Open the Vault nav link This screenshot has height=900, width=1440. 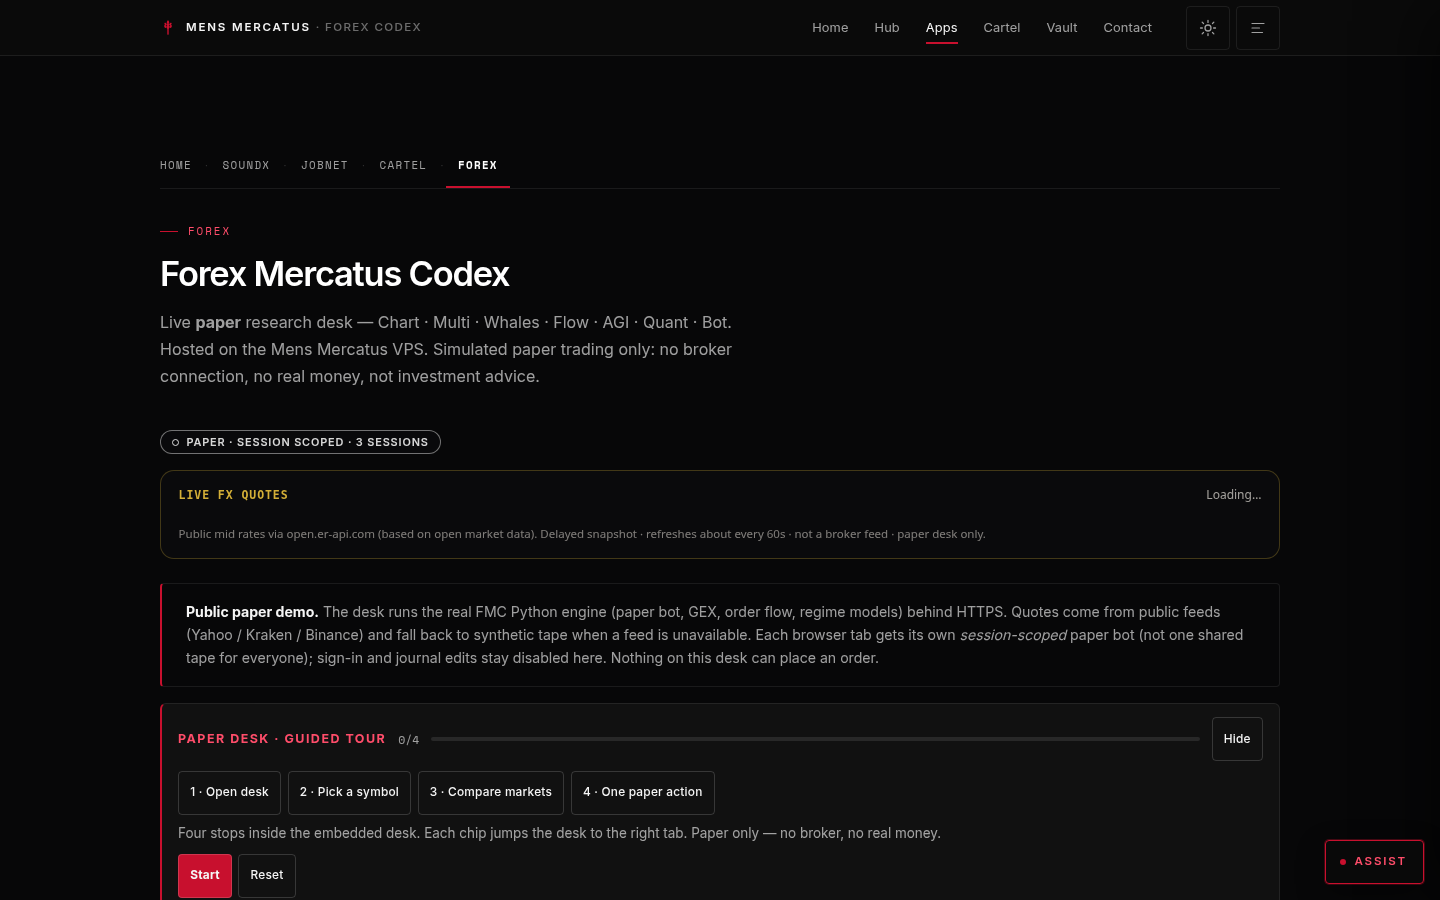[x=1062, y=28]
